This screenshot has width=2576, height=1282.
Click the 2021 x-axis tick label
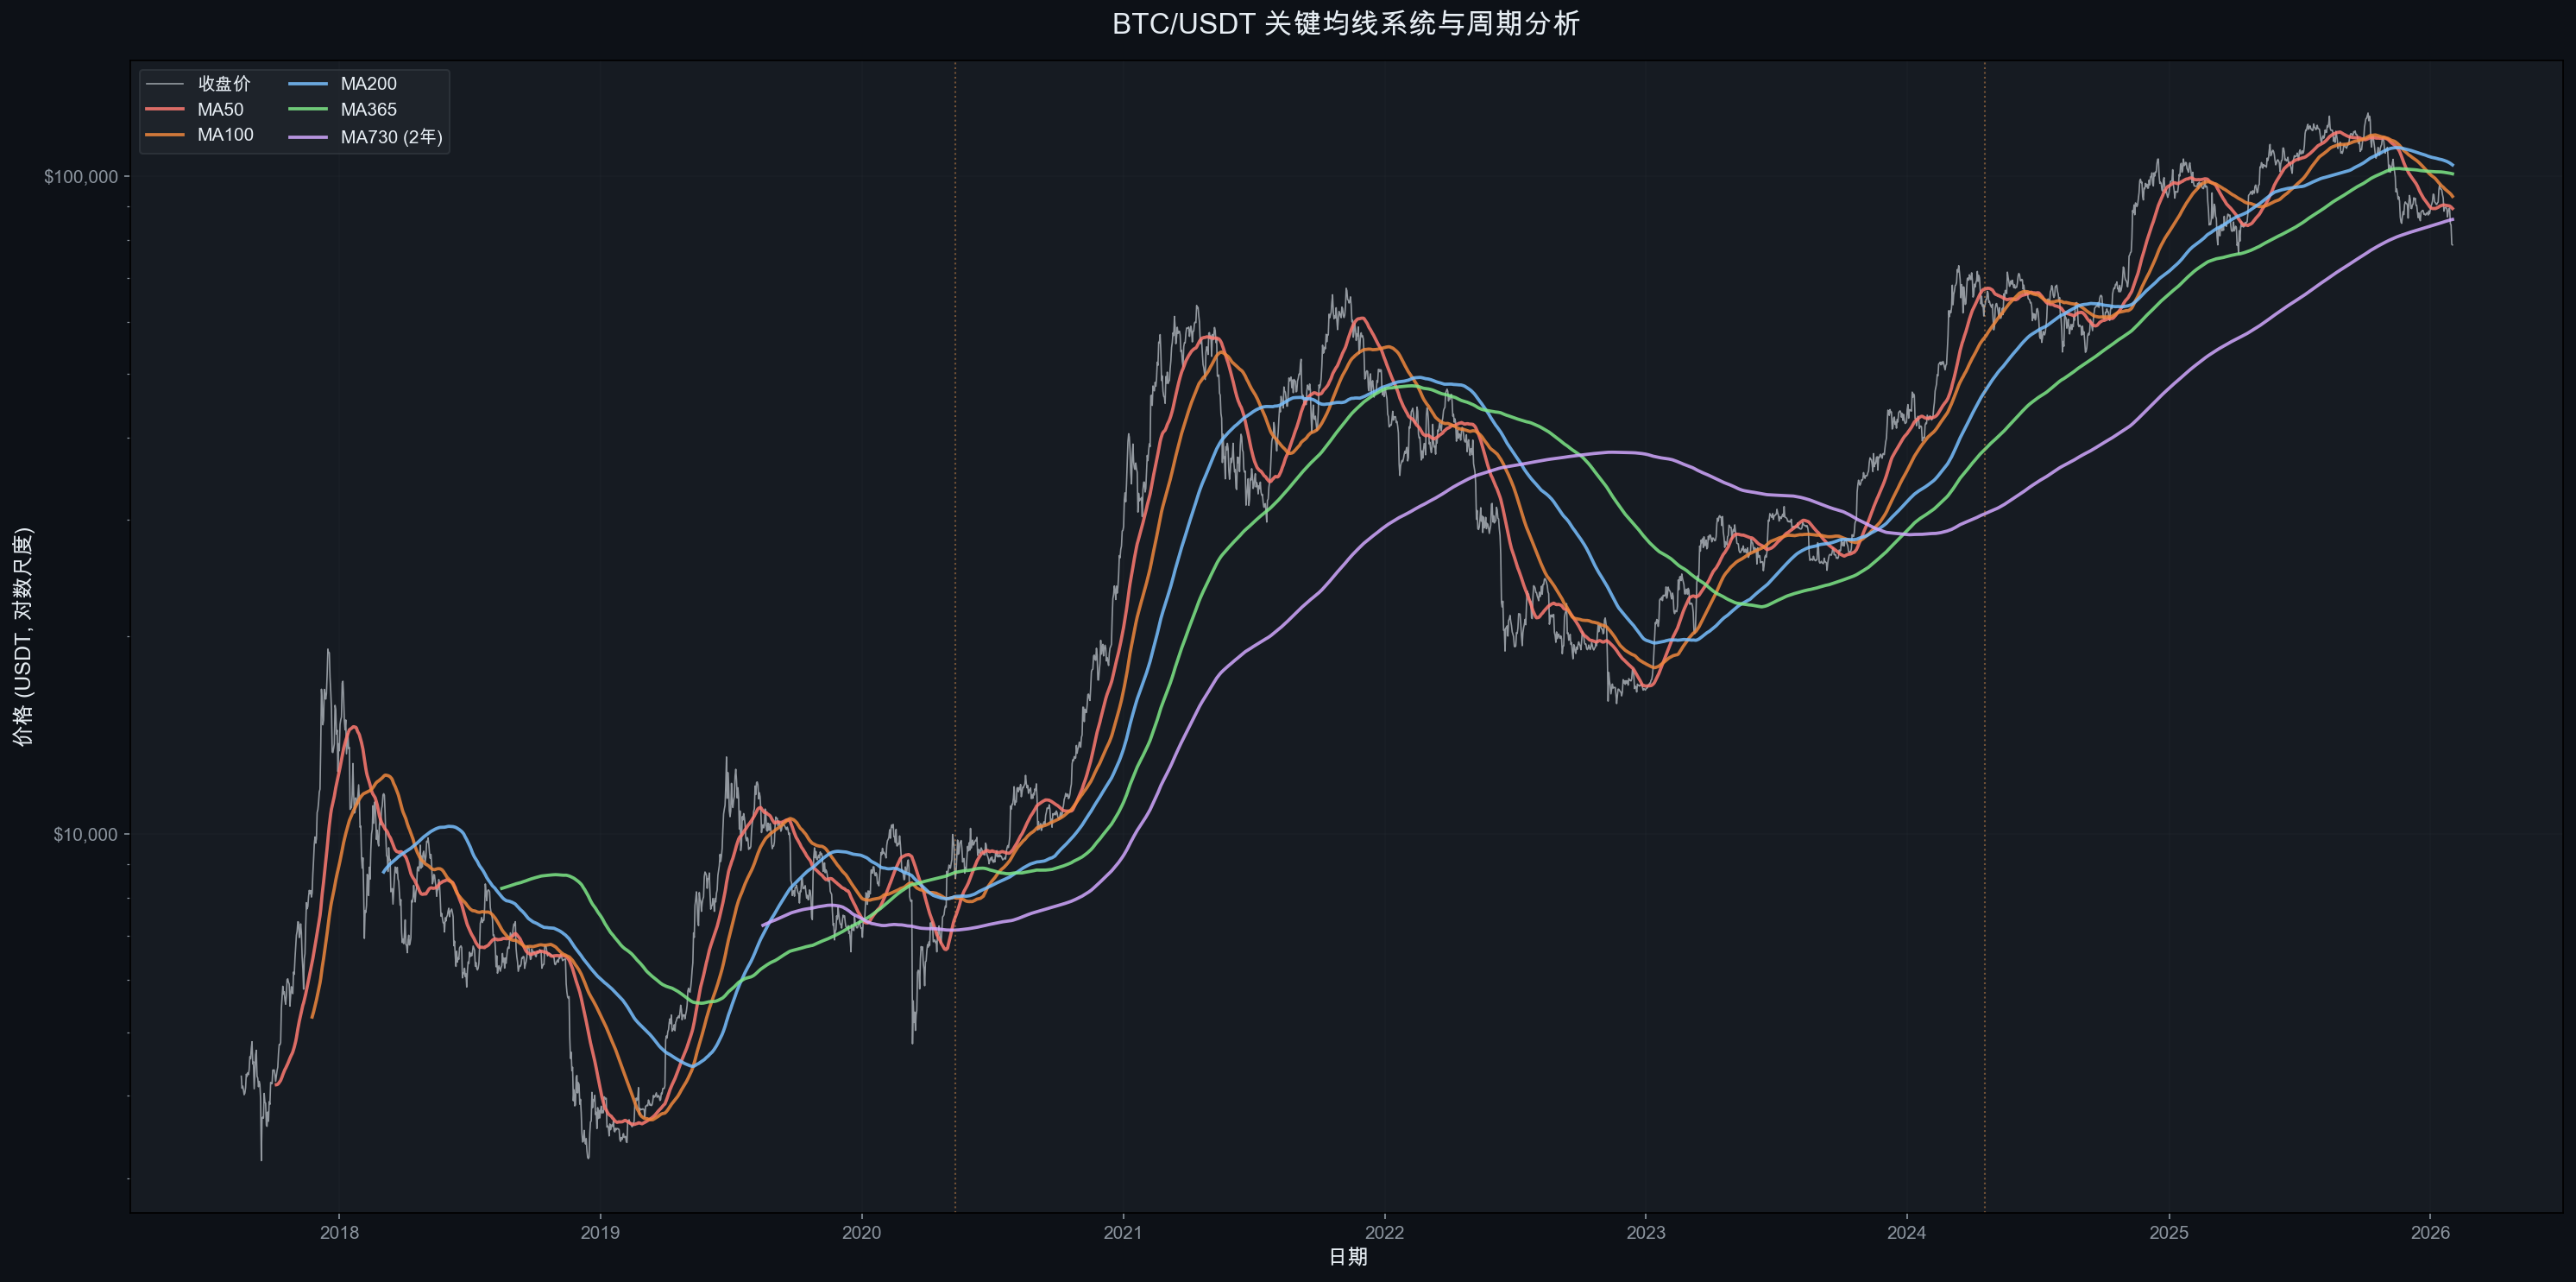(x=1122, y=1233)
